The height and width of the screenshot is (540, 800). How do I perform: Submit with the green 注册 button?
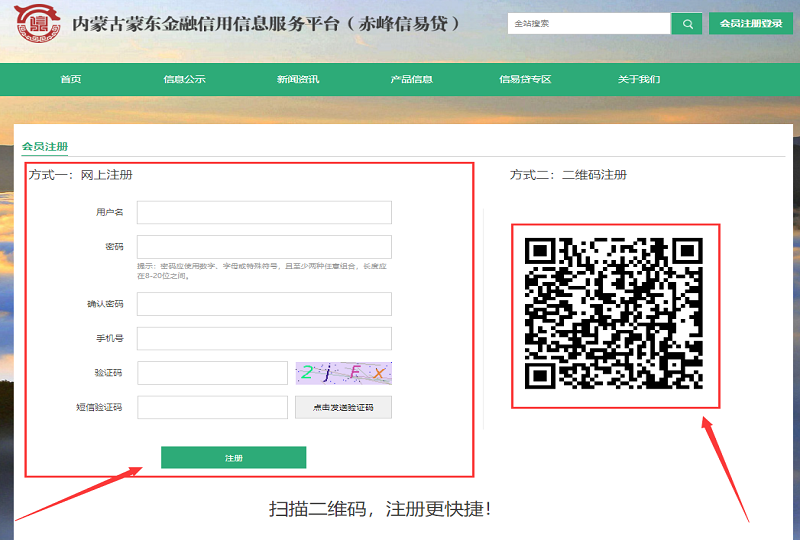point(233,457)
